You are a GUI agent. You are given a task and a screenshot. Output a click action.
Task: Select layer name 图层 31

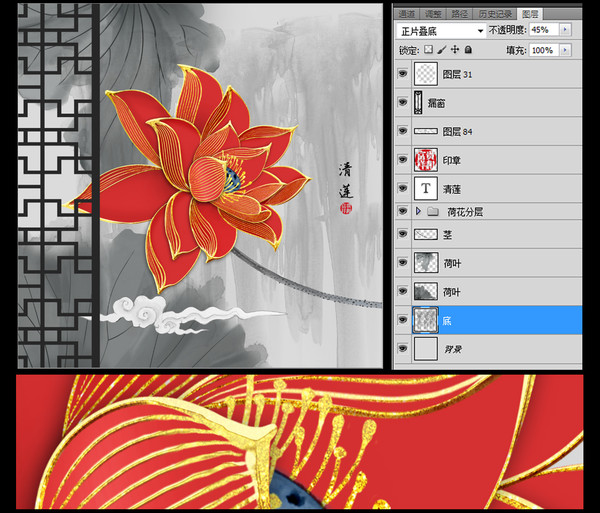(x=457, y=74)
